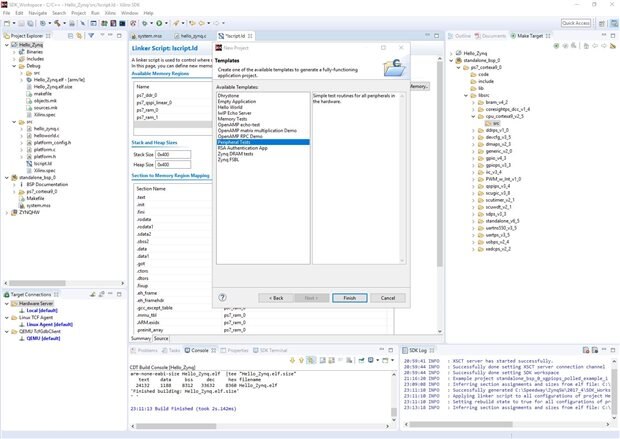
Task: Collapse the Debug folder in Project Explorer
Action: pyautogui.click(x=12, y=67)
